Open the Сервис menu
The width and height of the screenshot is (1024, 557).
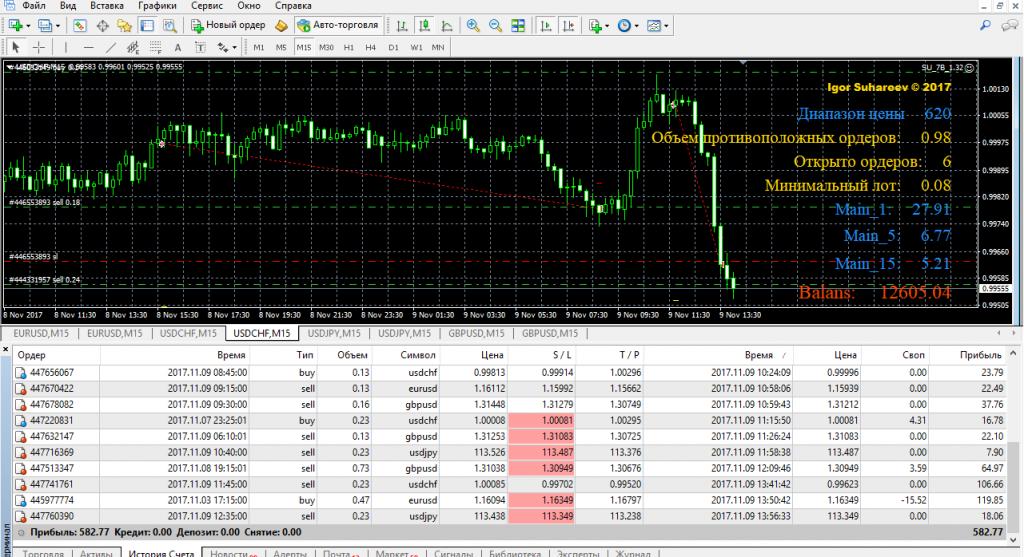point(208,5)
